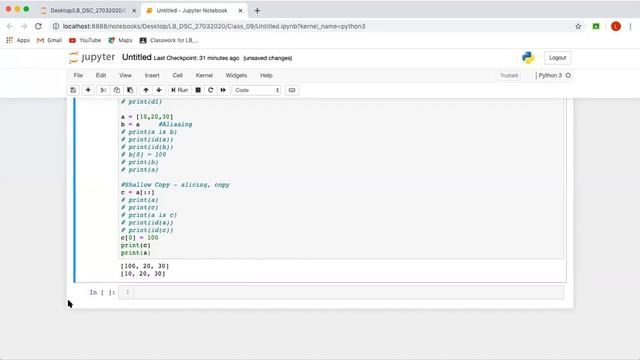Screen dimensions: 640x360
Task: Open the command palette keyboard icon
Action: [292, 90]
